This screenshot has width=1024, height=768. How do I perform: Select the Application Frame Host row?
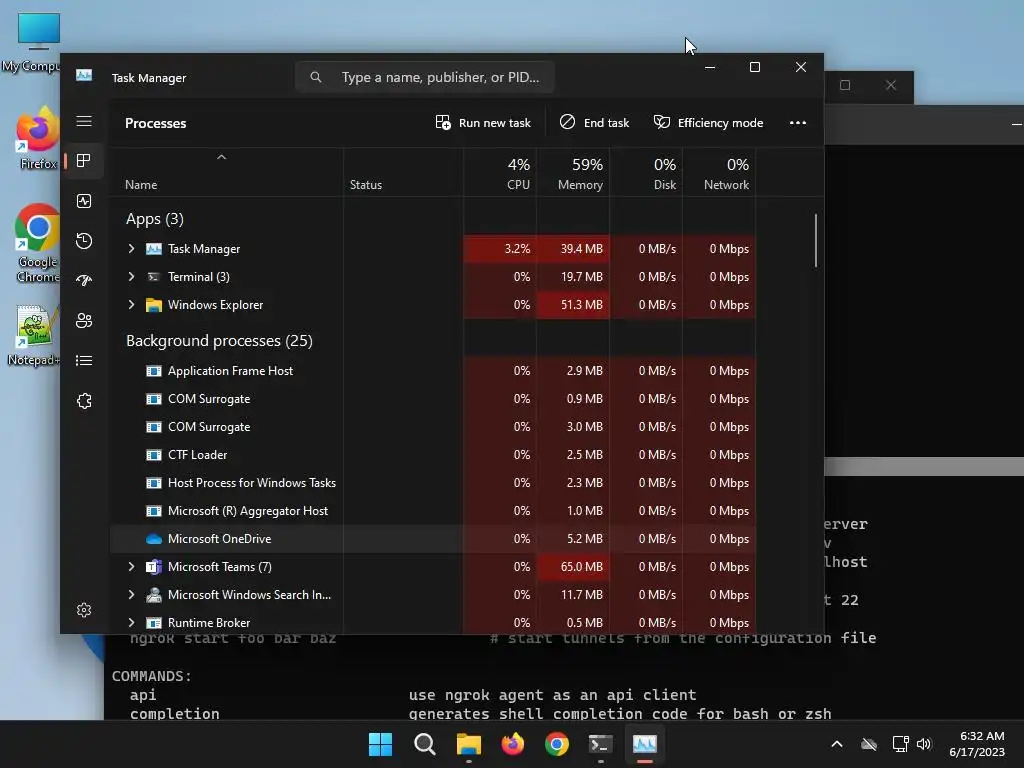(x=433, y=371)
